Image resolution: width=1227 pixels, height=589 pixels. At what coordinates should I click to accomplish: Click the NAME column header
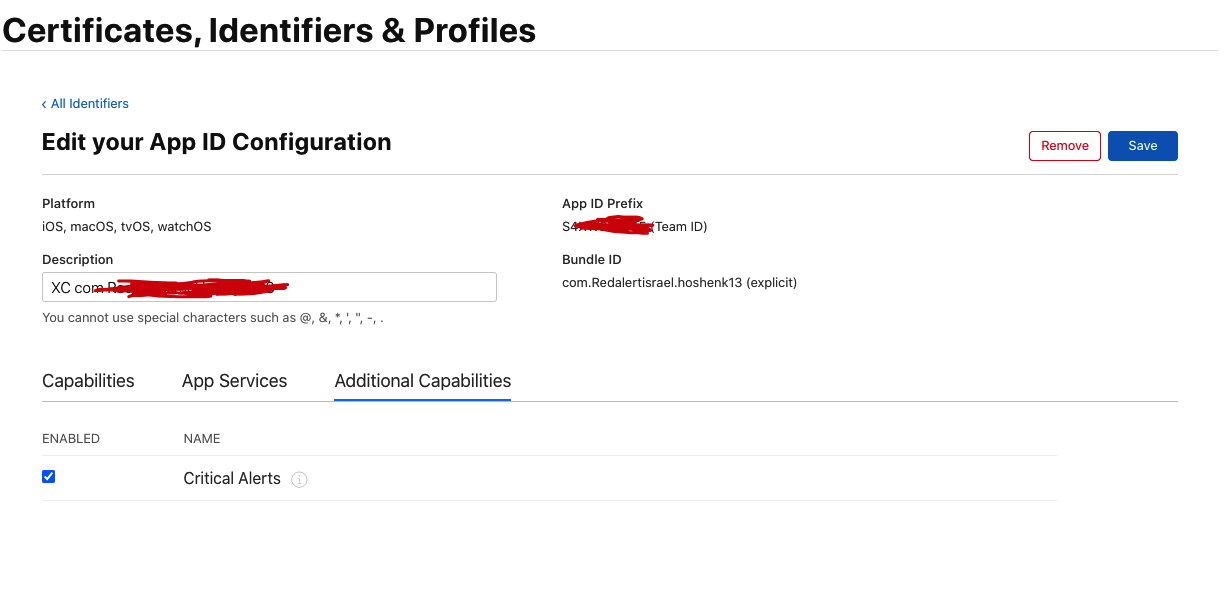(202, 439)
